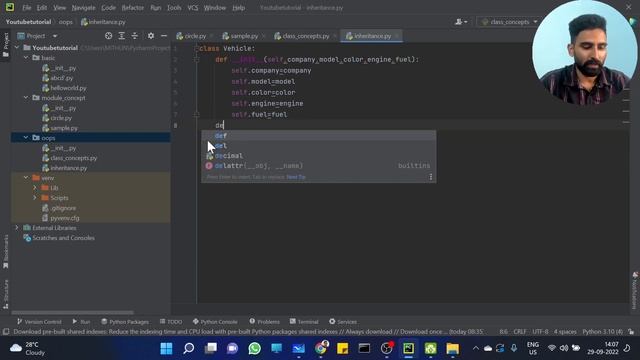The width and height of the screenshot is (640, 360).
Task: Open PyCharm icon in taskbar
Action: coord(408,348)
